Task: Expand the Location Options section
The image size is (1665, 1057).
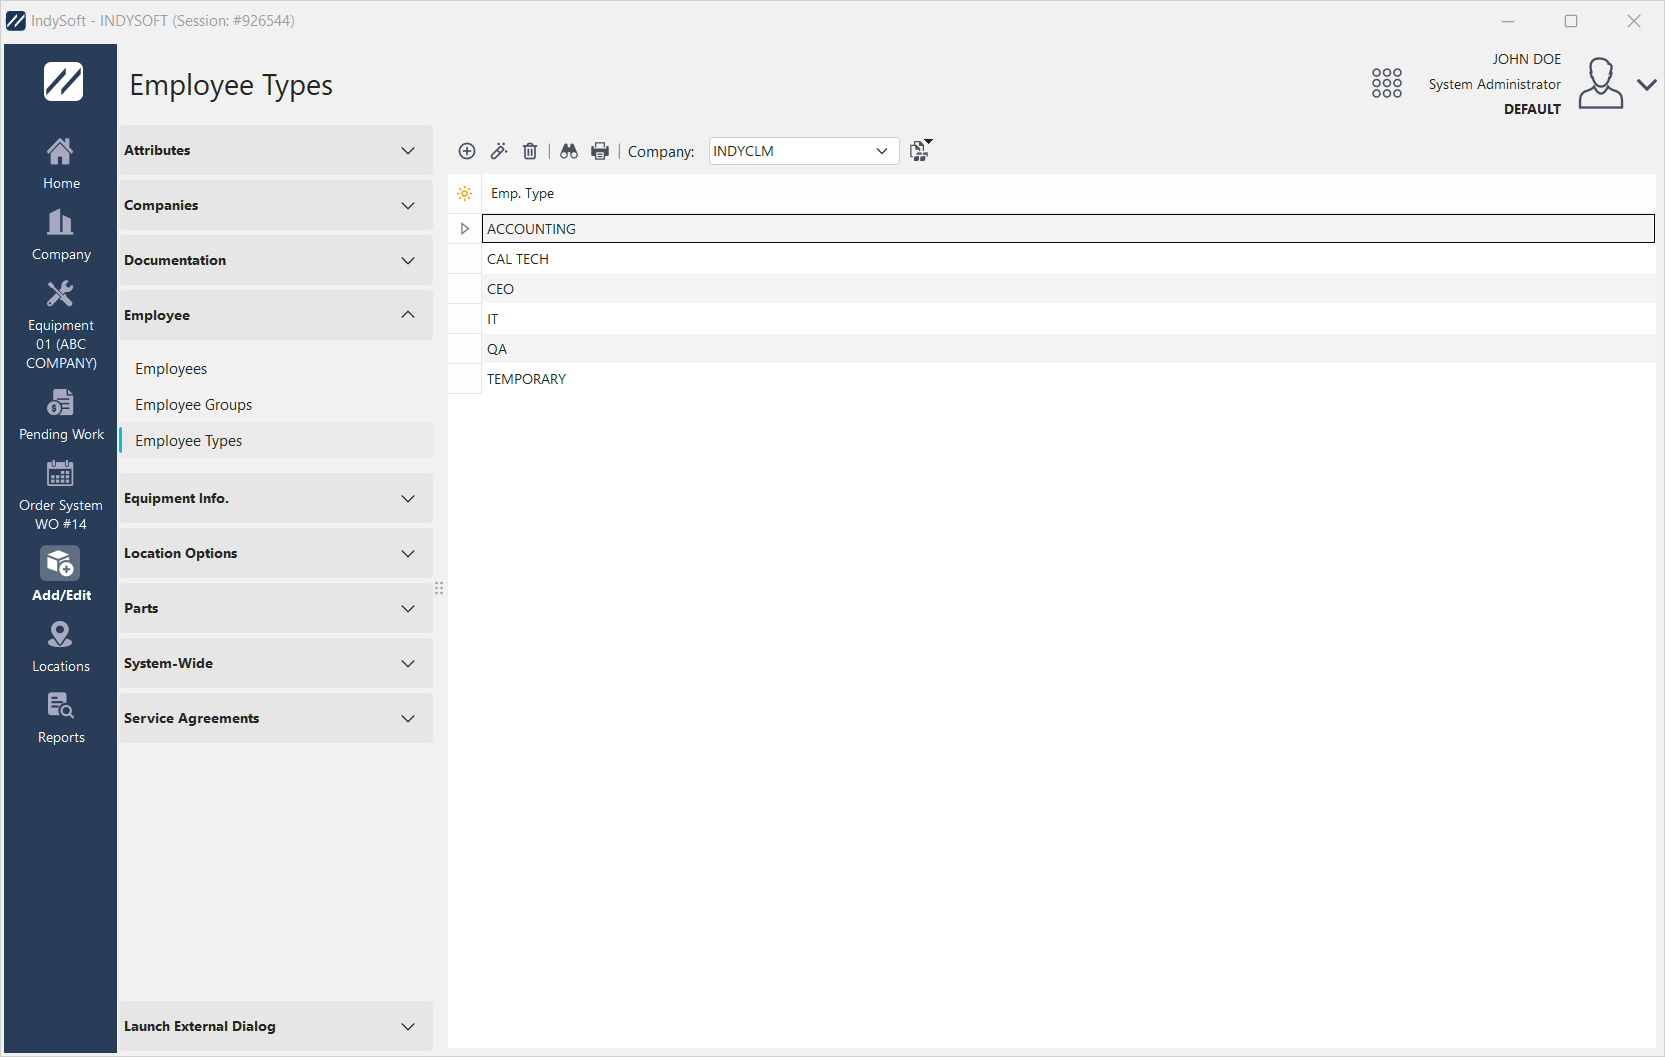Action: point(276,553)
